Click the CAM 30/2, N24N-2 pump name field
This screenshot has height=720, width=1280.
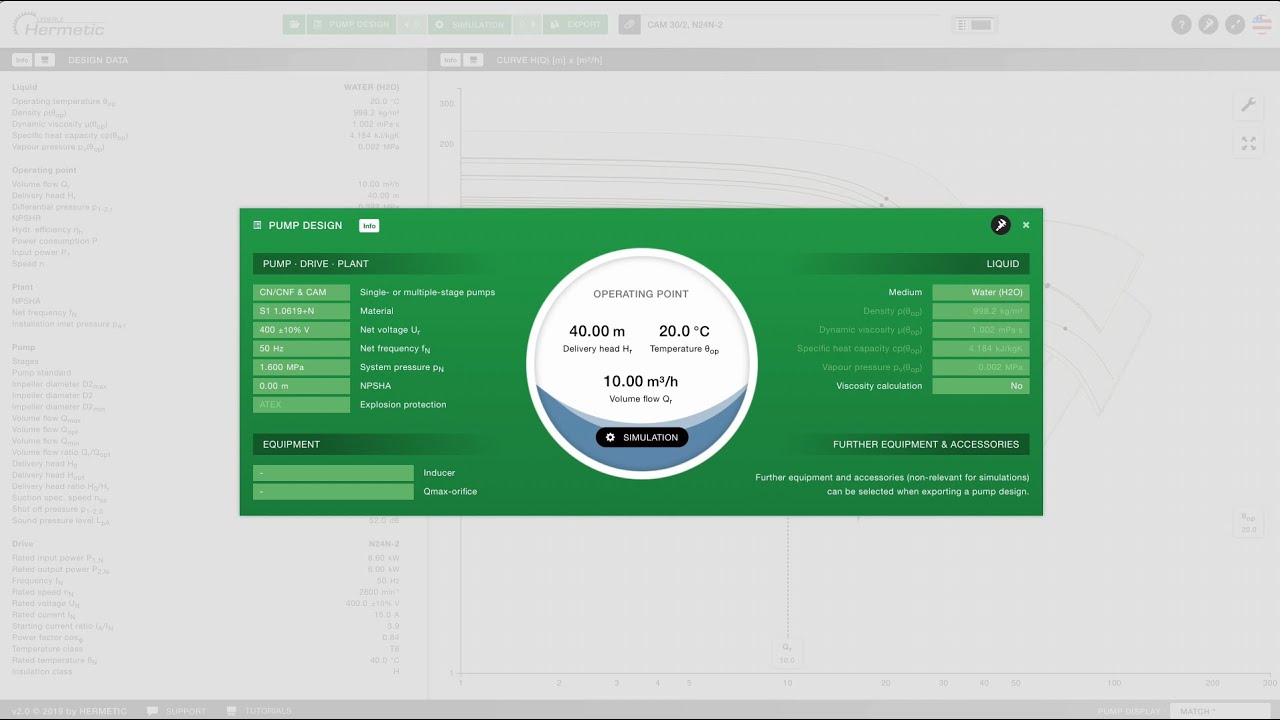click(x=790, y=24)
